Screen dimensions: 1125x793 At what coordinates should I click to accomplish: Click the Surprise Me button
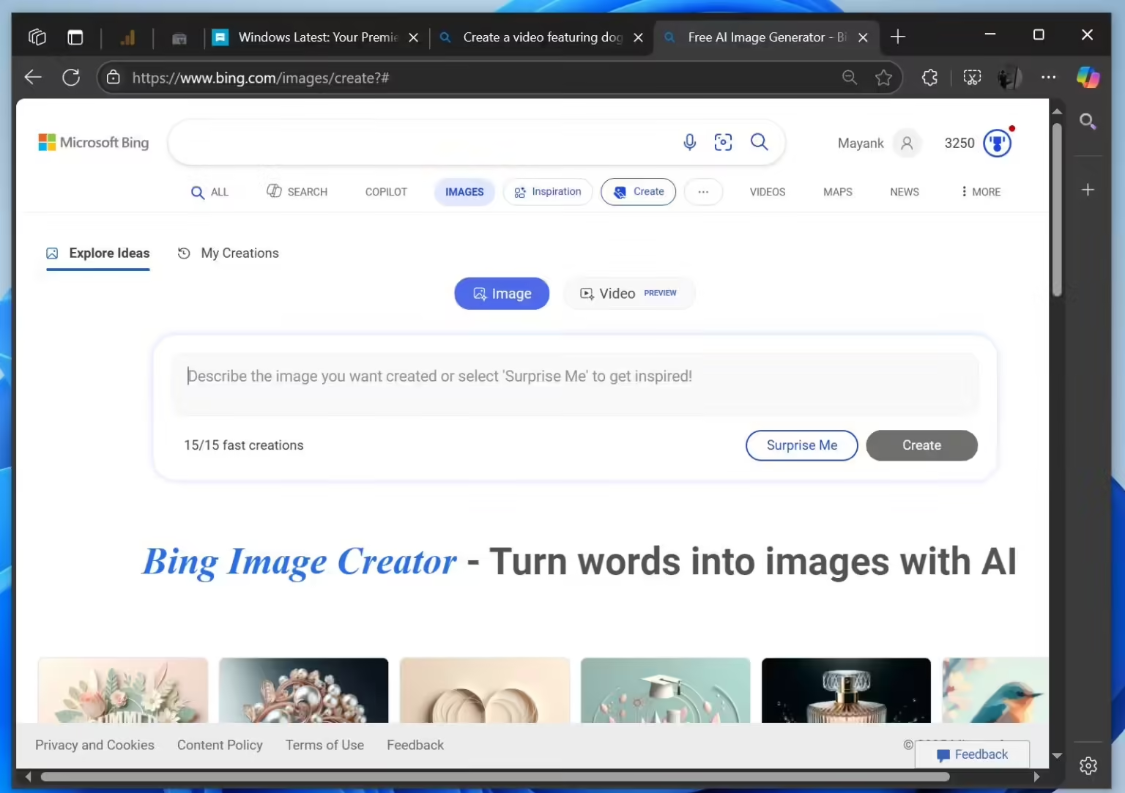tap(801, 445)
